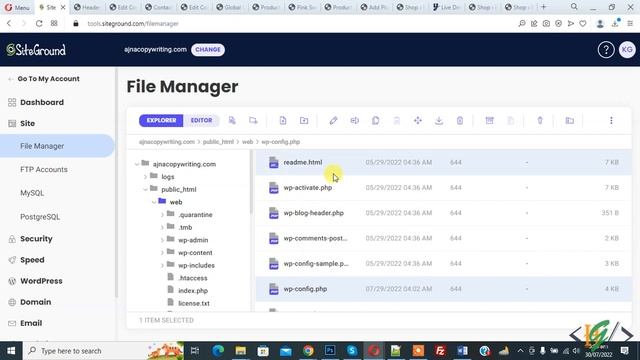
Task: Open the three-dot more options menu
Action: [x=611, y=120]
